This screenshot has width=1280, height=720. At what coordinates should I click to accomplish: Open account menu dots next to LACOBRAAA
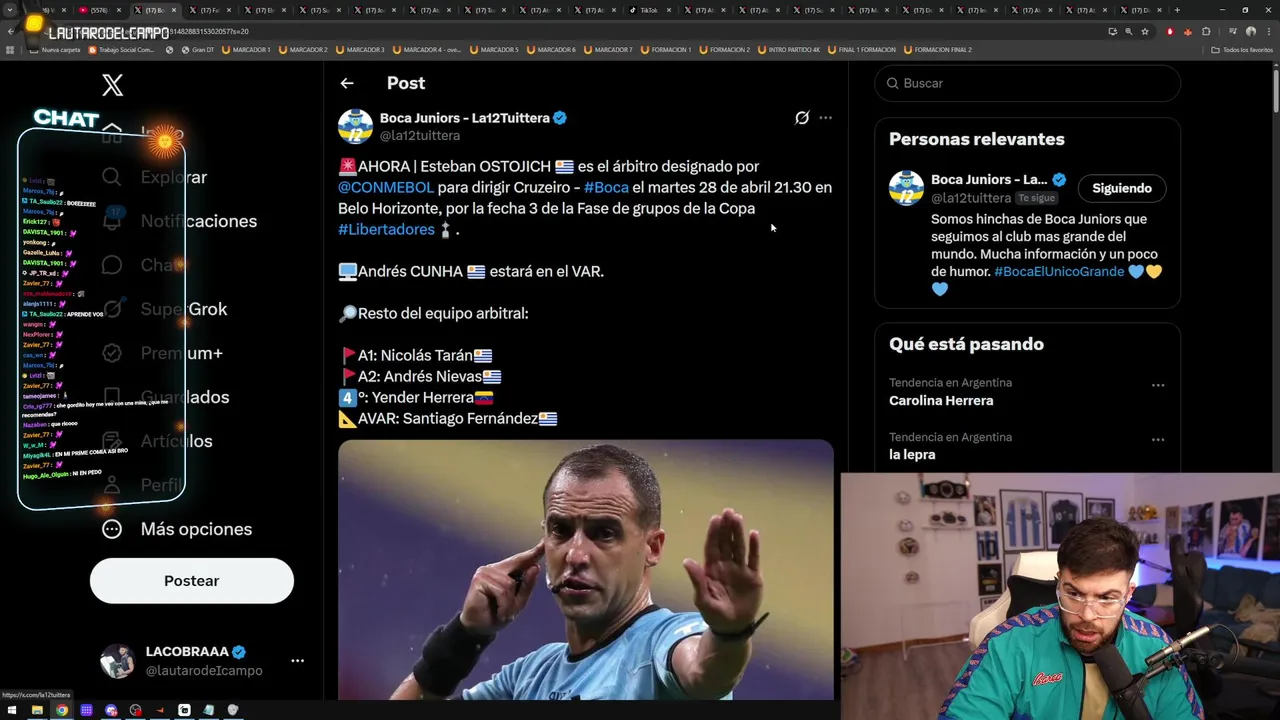(x=297, y=661)
